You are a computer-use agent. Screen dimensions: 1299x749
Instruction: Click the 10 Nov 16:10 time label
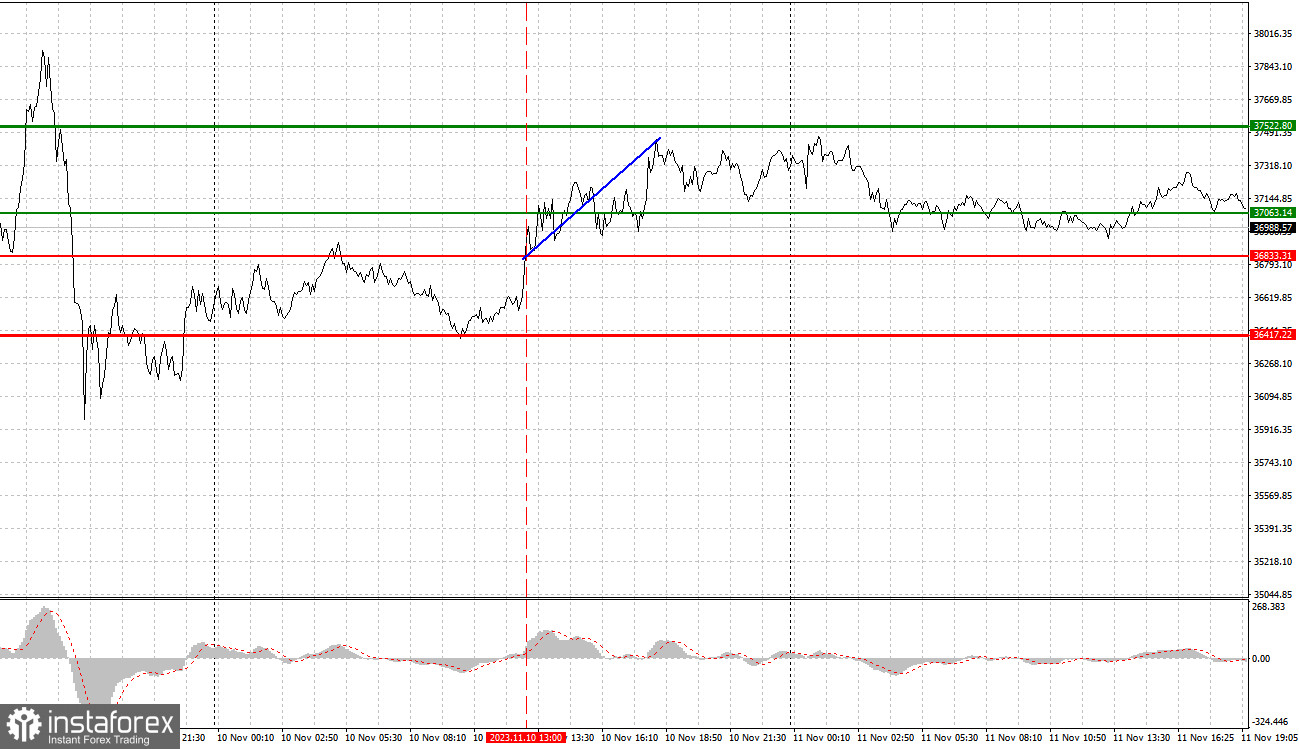point(630,737)
